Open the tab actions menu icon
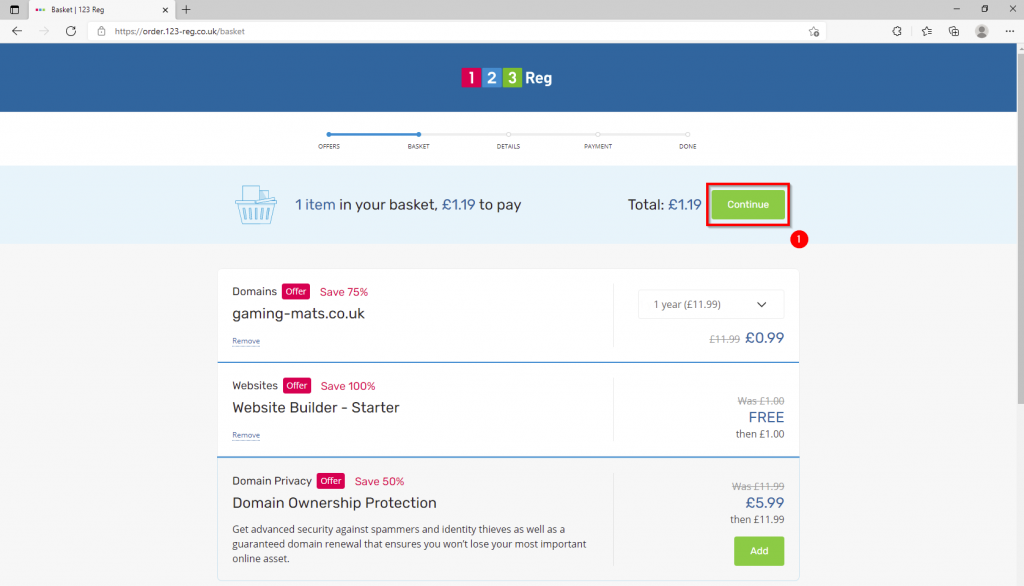 tap(14, 10)
